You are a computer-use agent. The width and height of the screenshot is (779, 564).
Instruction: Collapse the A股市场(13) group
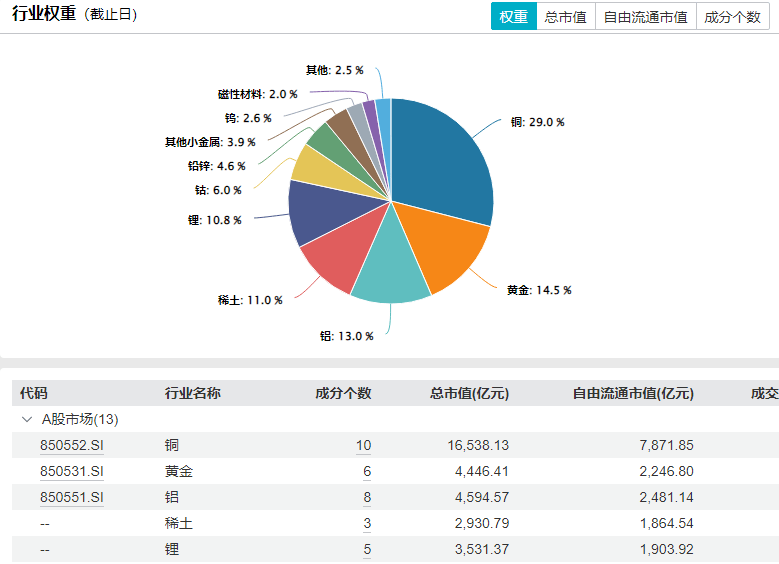tap(26, 419)
